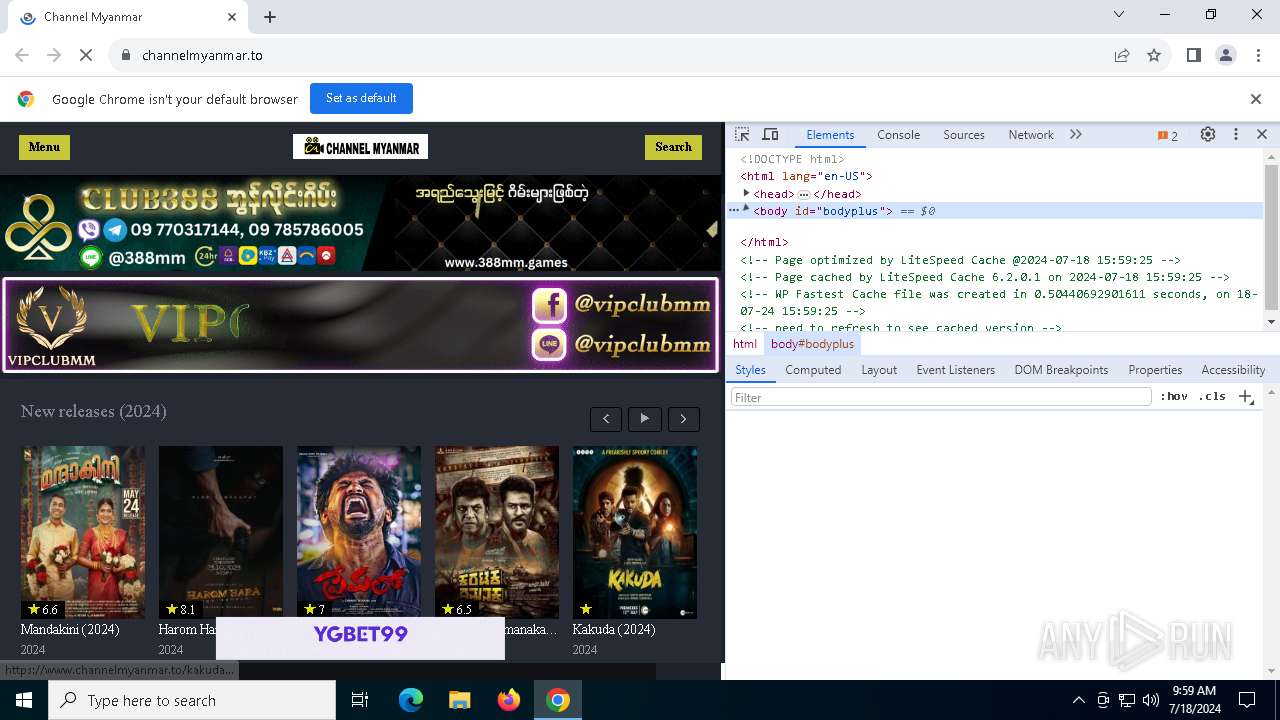This screenshot has height=720, width=1280.
Task: Toggle the device toolbar icon
Action: (770, 135)
